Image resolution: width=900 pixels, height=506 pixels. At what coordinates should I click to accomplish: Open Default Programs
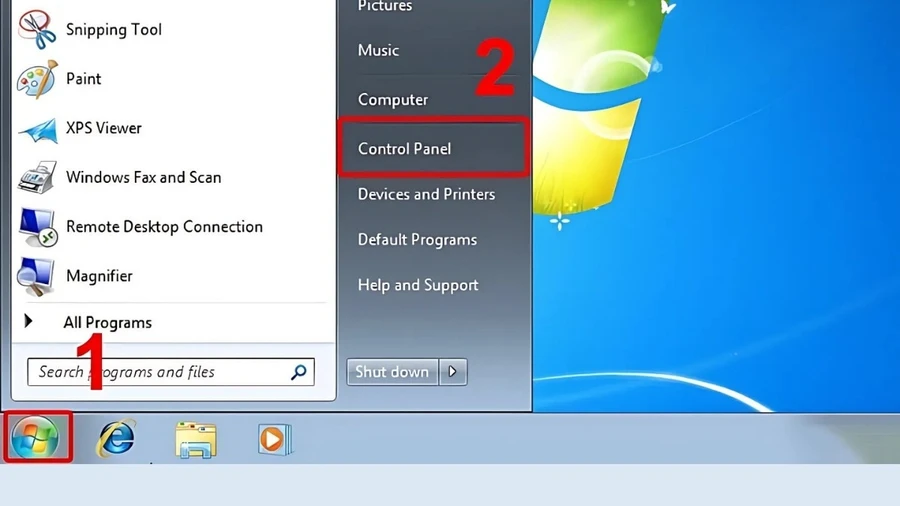click(417, 240)
